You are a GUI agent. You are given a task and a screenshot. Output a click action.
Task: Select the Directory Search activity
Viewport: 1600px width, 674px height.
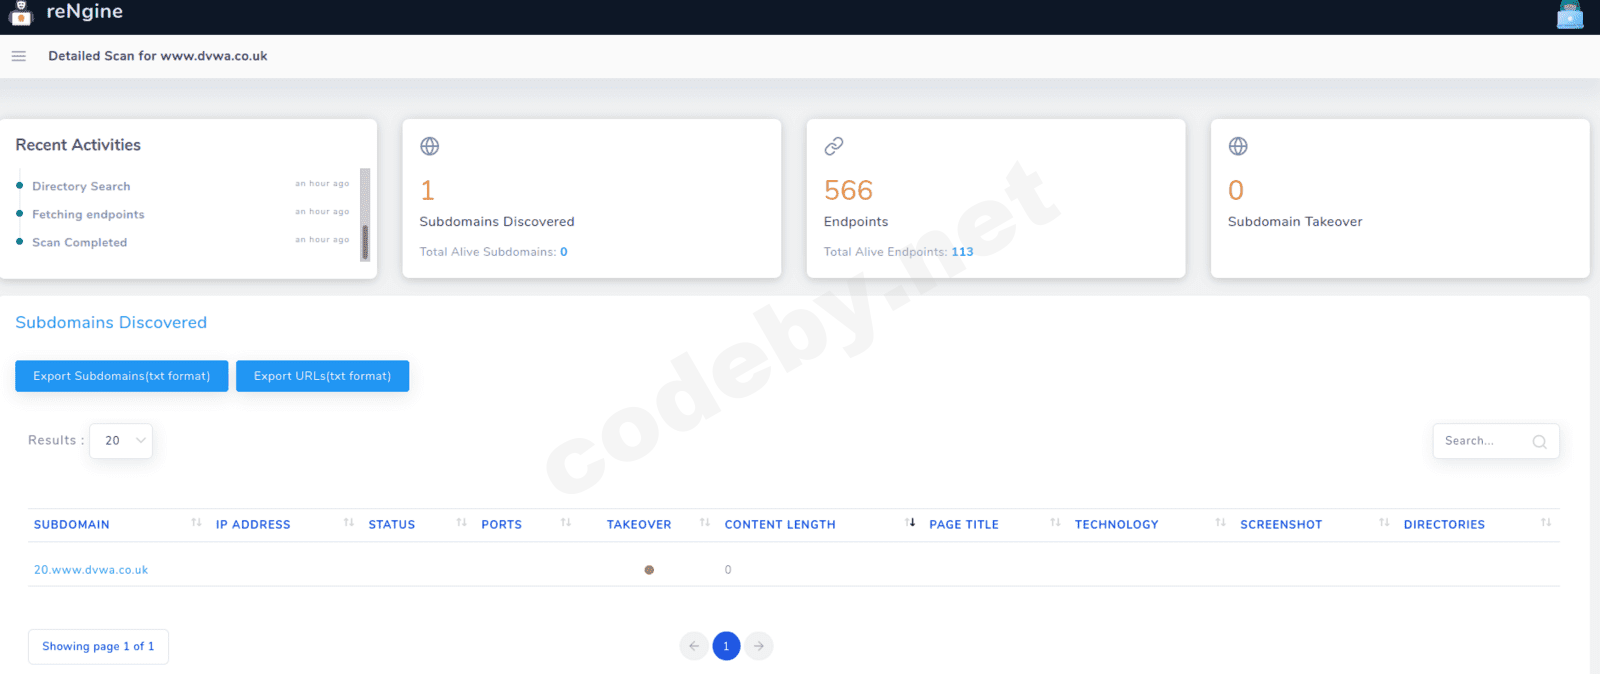pyautogui.click(x=81, y=186)
